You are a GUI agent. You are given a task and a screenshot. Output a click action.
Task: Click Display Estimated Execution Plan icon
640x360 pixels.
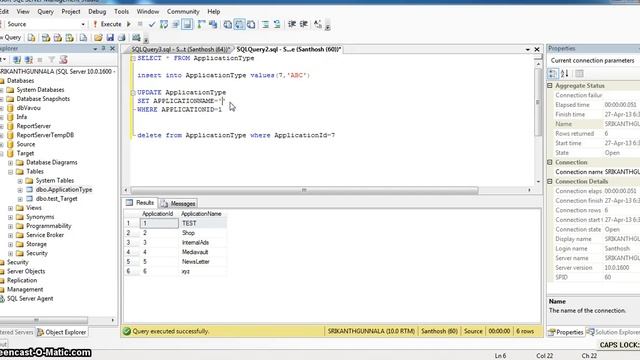tap(164, 24)
